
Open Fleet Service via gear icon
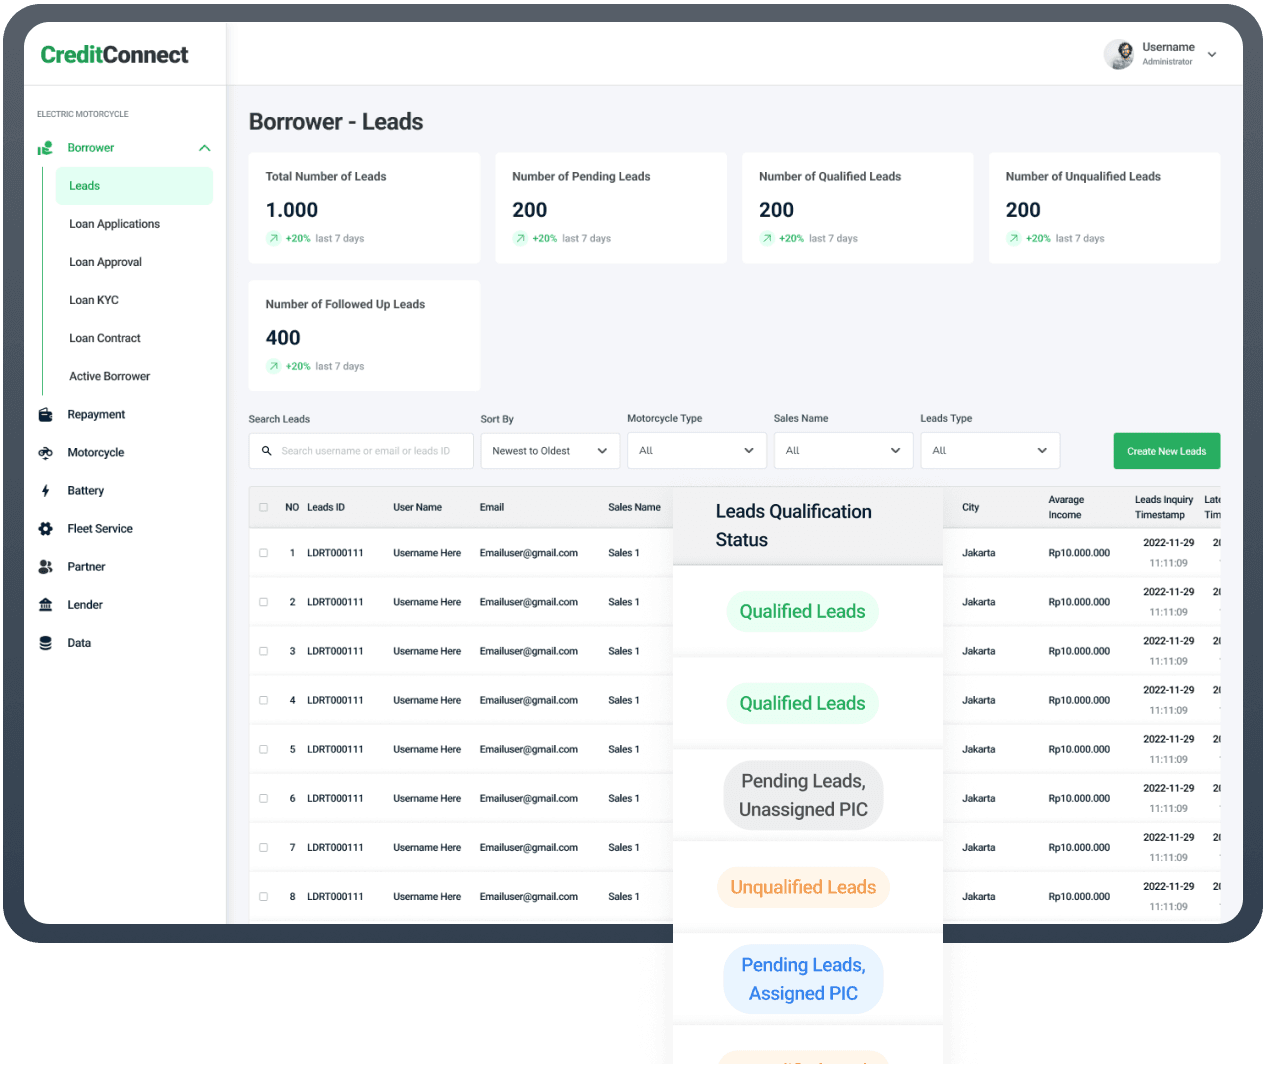click(x=45, y=529)
